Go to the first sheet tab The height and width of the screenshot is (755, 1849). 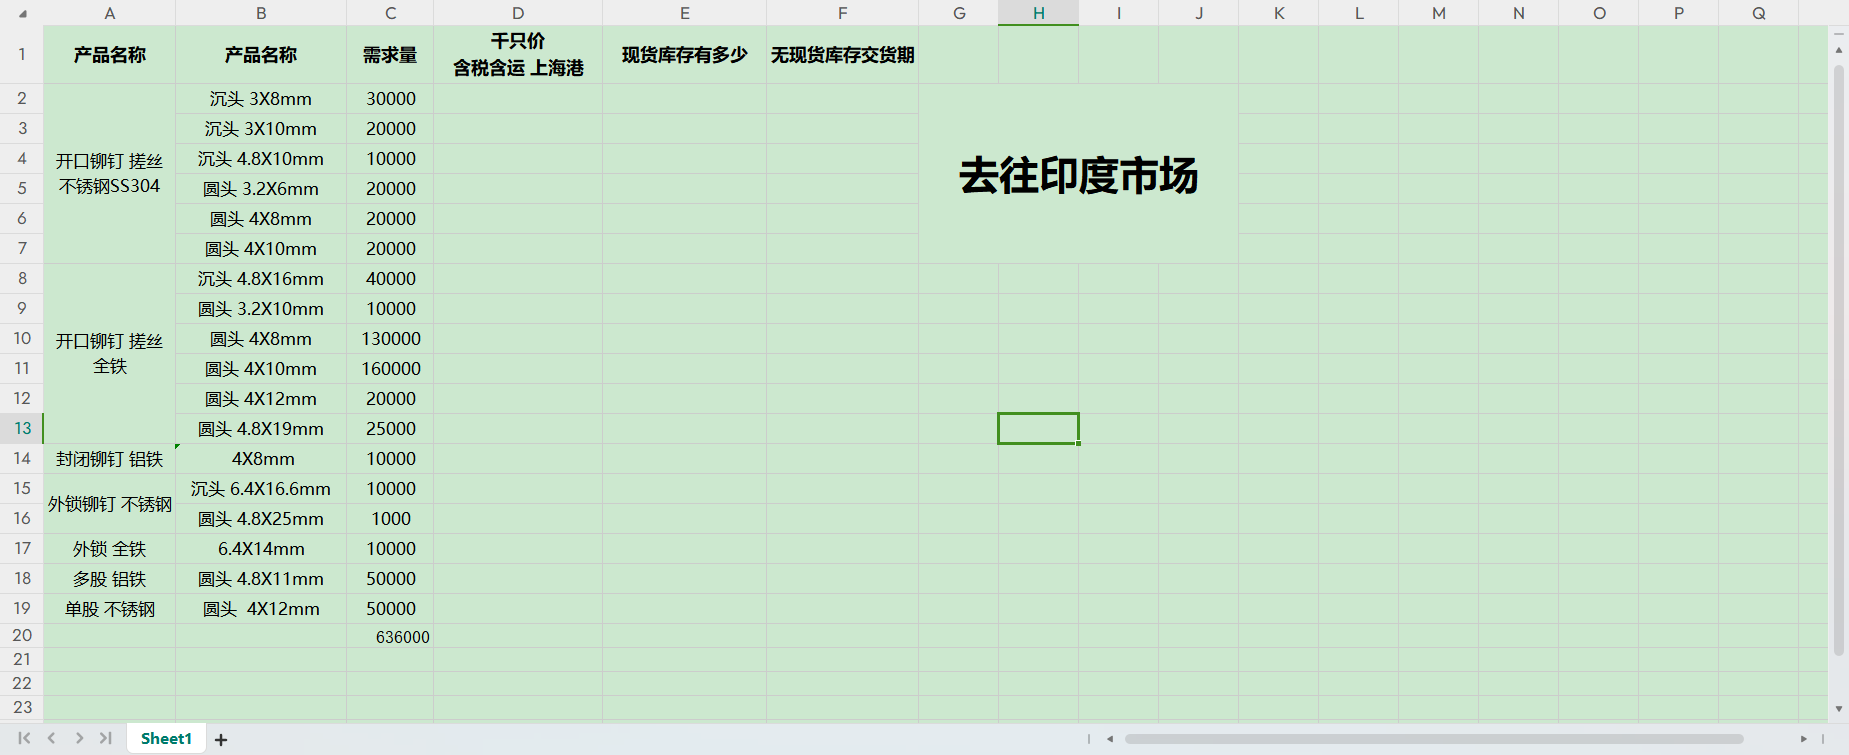[x=24, y=738]
